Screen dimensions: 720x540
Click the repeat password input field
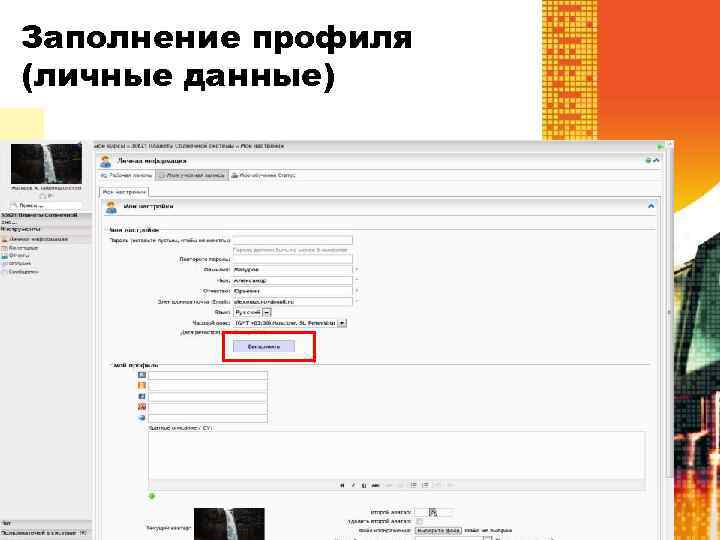click(x=292, y=259)
